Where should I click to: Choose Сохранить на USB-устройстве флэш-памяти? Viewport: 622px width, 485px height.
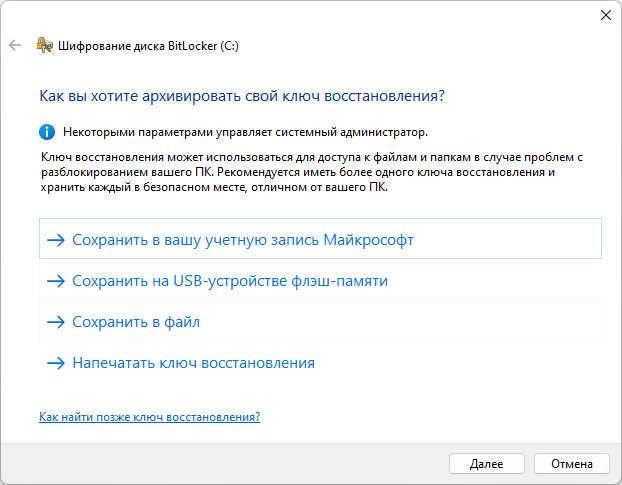tap(320, 281)
